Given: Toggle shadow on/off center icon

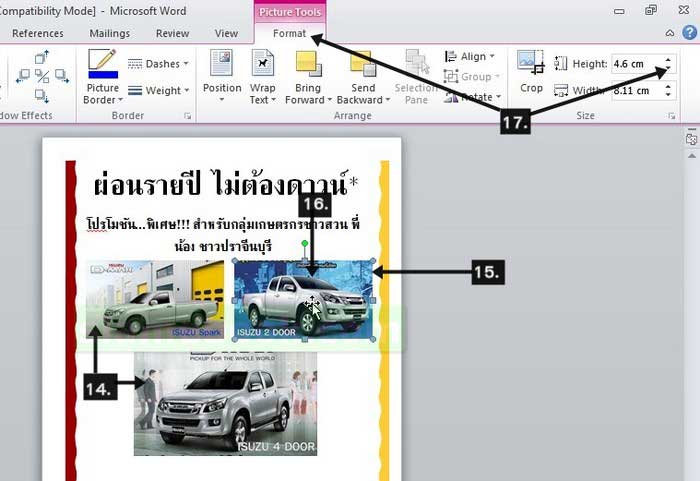Looking at the screenshot, I should (x=42, y=76).
